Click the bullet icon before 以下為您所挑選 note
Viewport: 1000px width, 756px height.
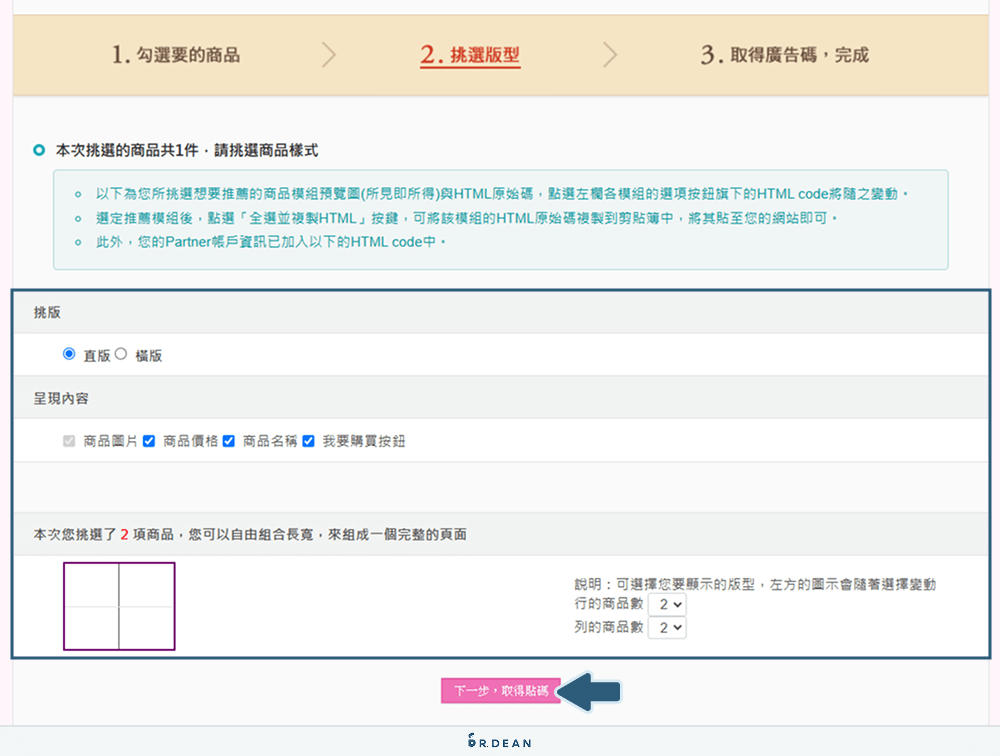pyautogui.click(x=77, y=194)
